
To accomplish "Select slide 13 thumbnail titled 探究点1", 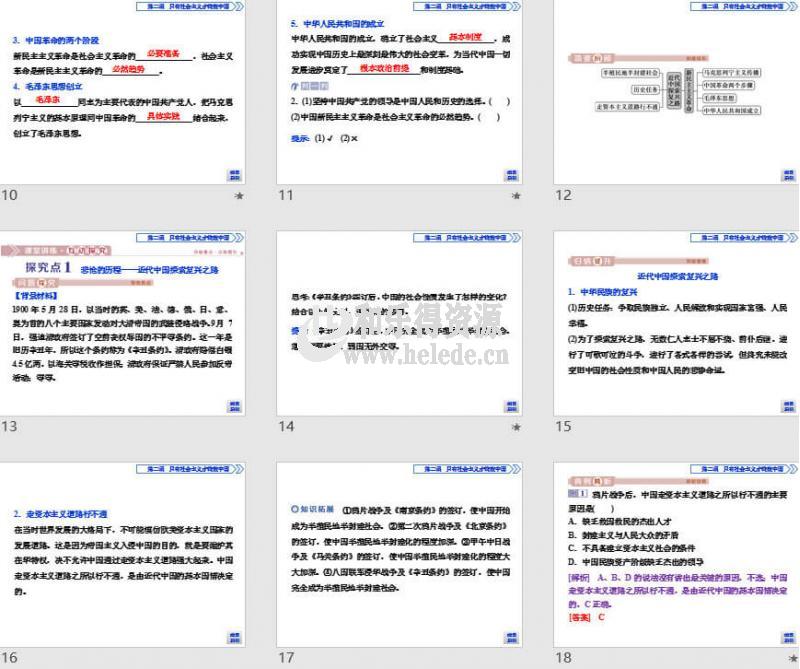I will (122, 323).
